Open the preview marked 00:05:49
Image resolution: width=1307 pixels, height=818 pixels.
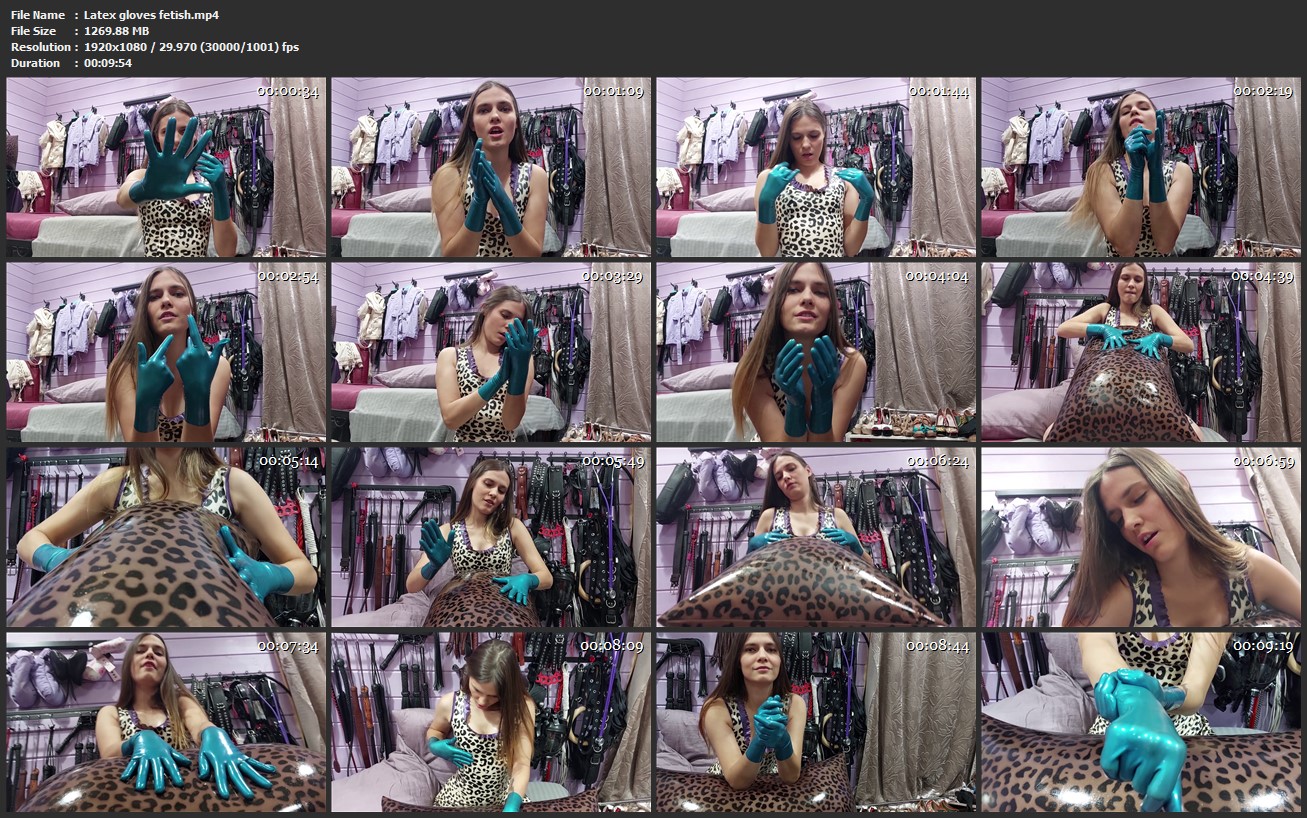pos(491,537)
